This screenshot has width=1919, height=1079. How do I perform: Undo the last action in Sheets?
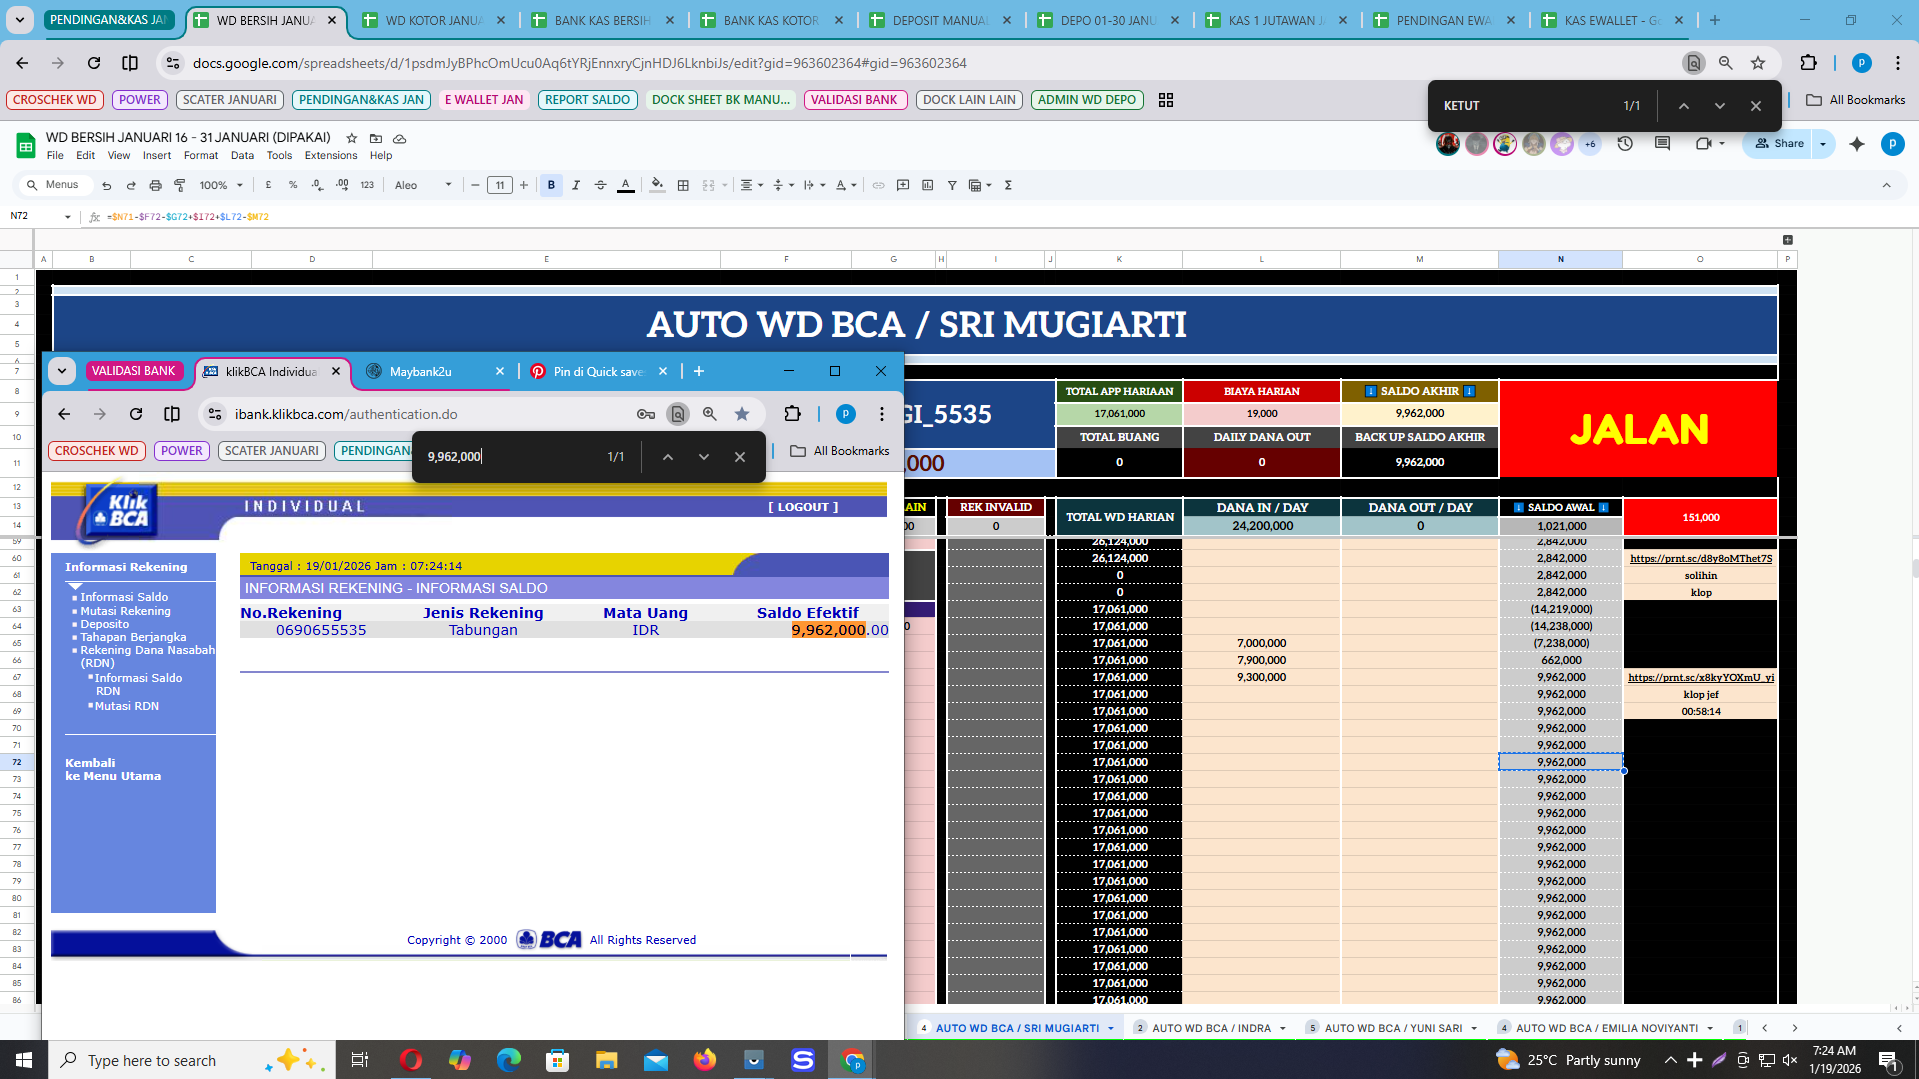106,185
